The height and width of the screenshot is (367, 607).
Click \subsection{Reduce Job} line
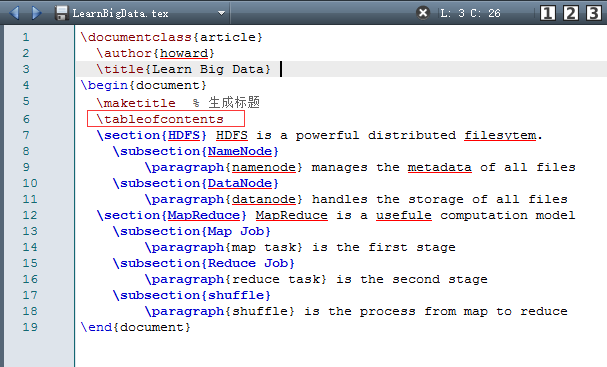coord(204,263)
